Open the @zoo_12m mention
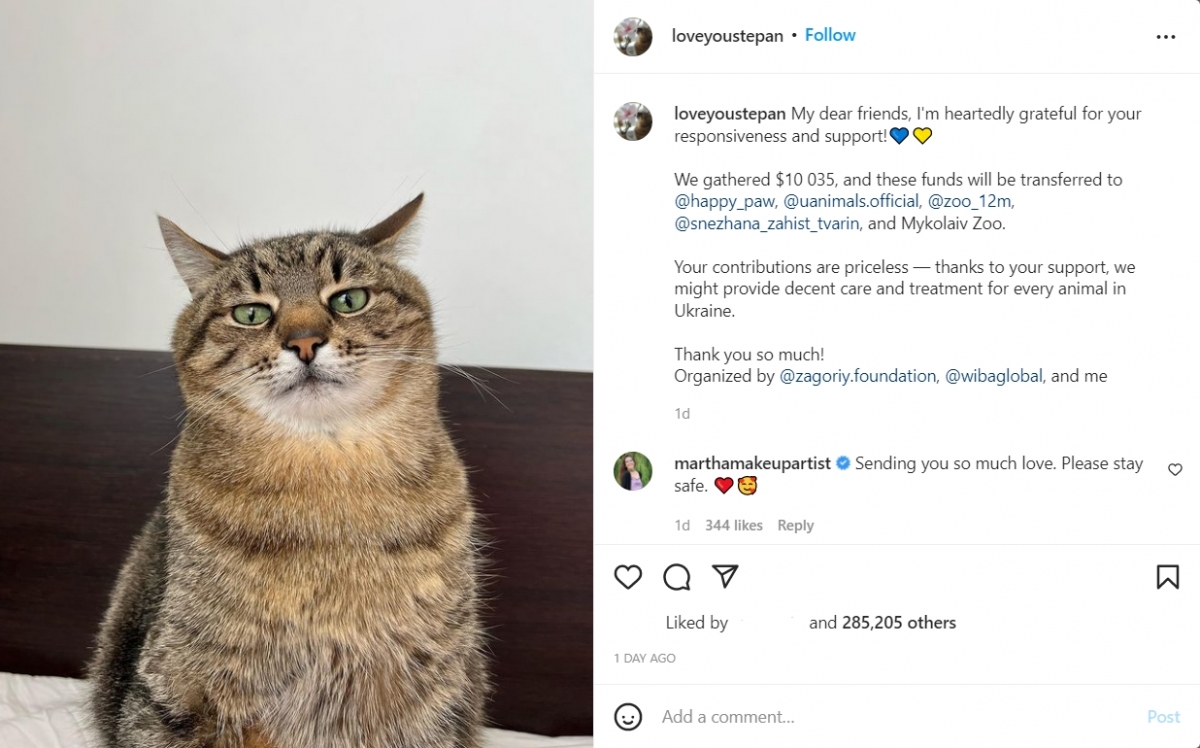This screenshot has height=748, width=1200. [x=970, y=201]
